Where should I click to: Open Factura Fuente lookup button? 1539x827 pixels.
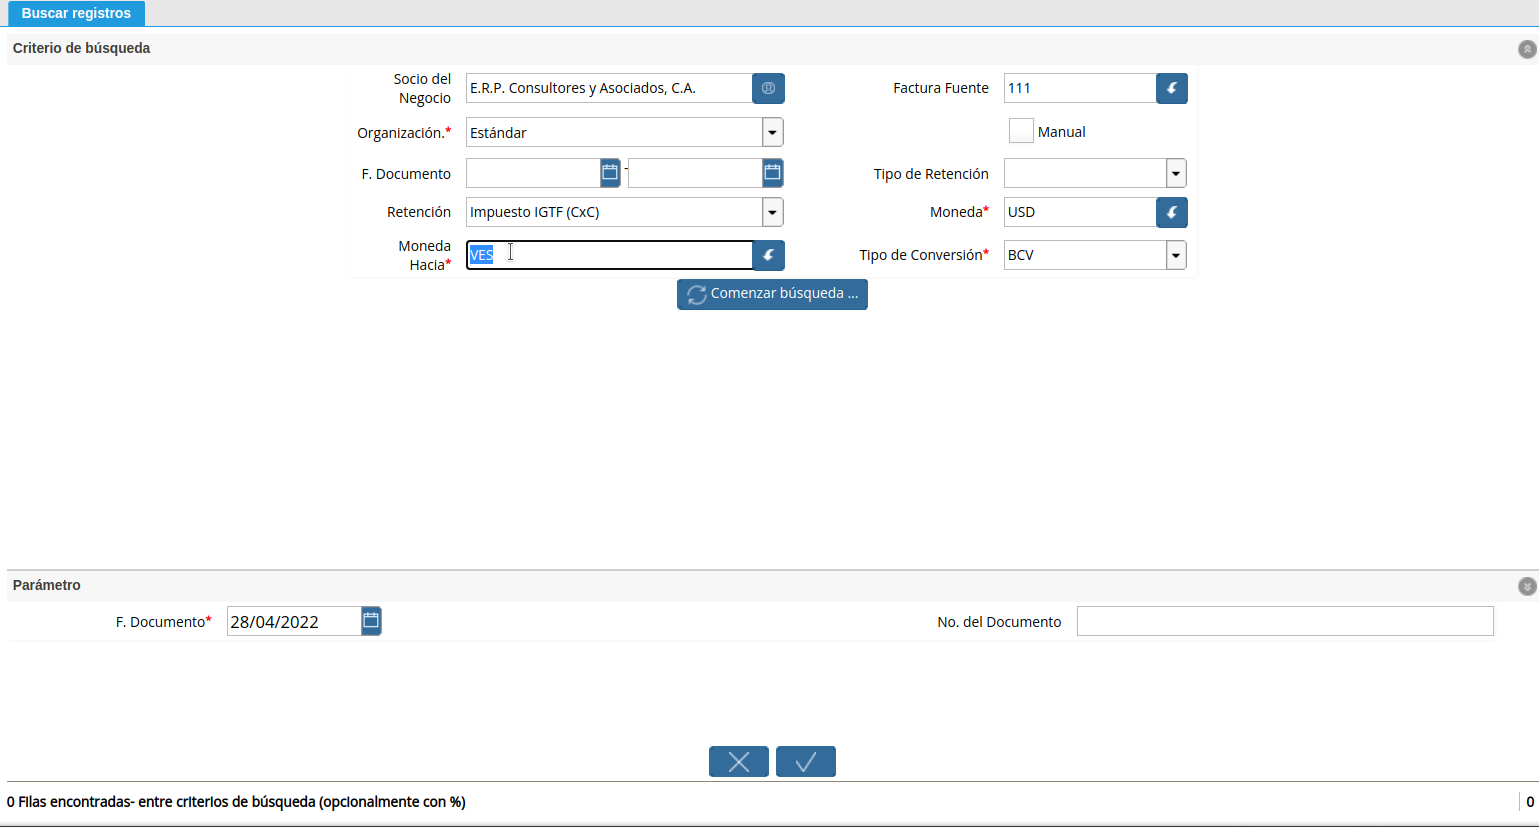(x=1172, y=88)
